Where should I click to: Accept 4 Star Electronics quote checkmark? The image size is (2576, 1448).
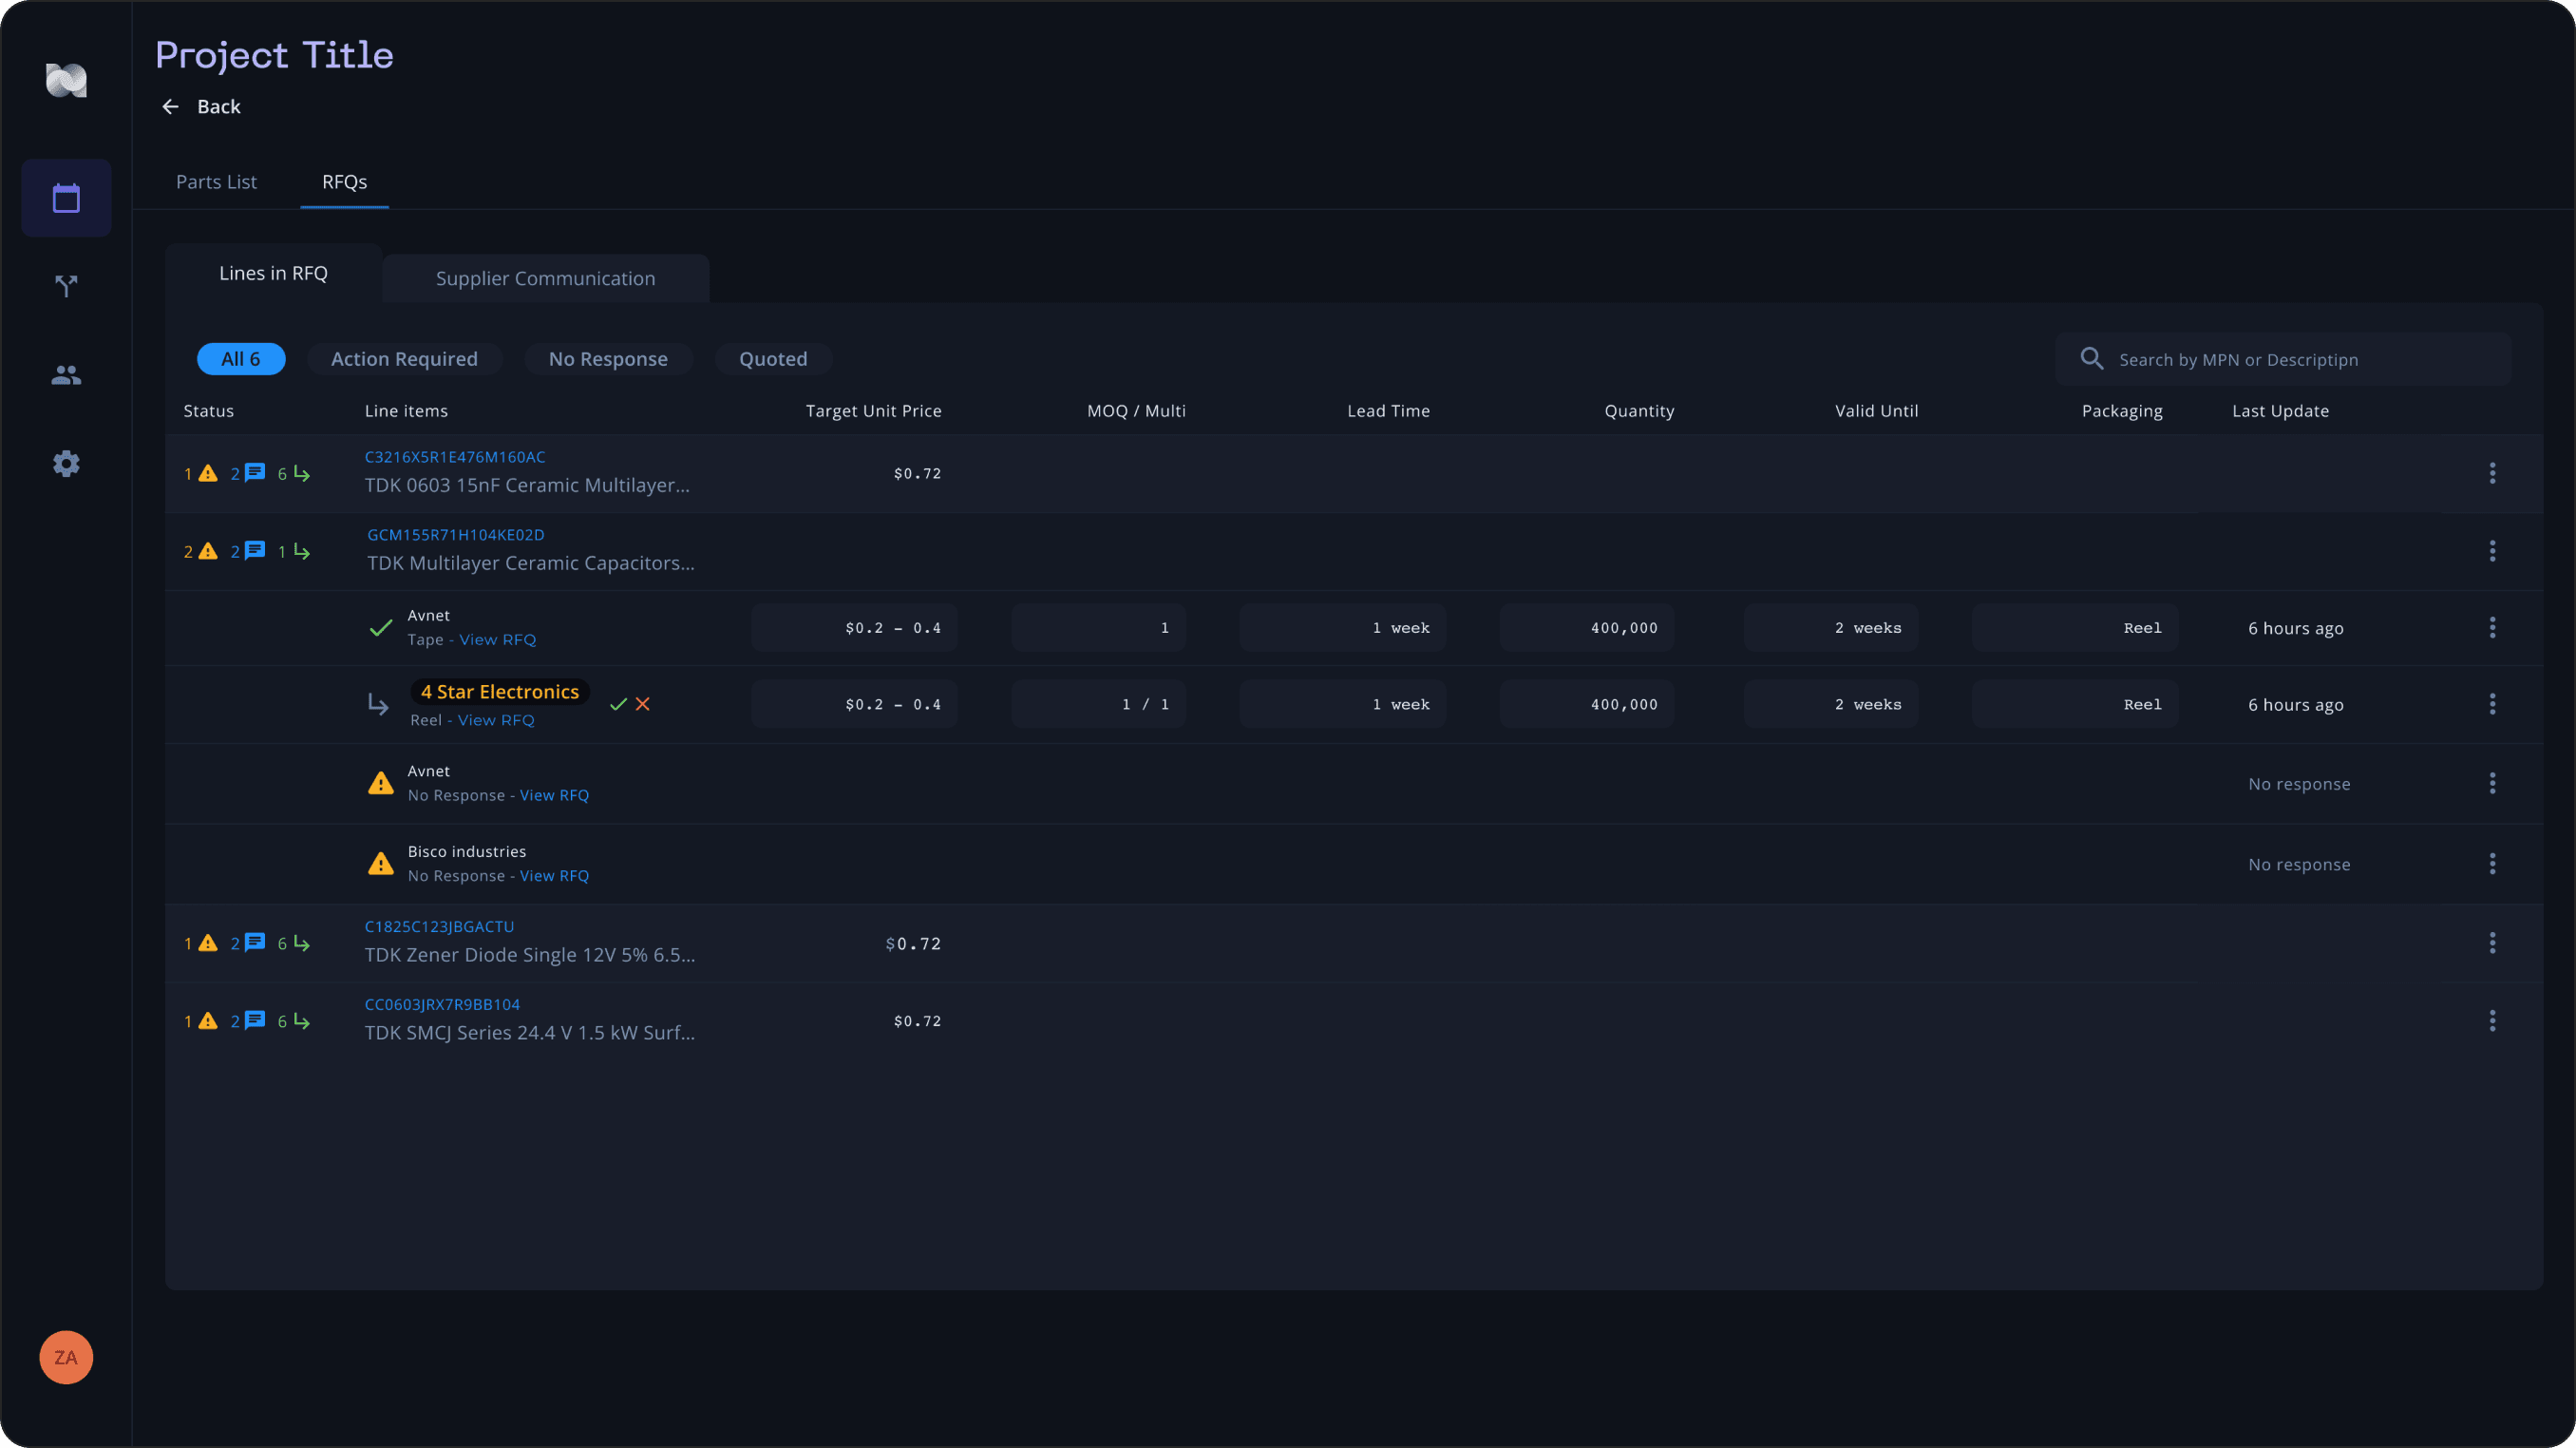click(618, 704)
